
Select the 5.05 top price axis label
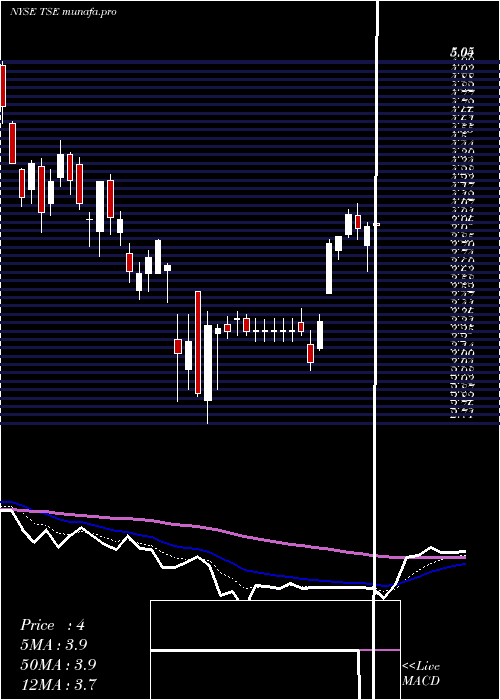pyautogui.click(x=462, y=53)
